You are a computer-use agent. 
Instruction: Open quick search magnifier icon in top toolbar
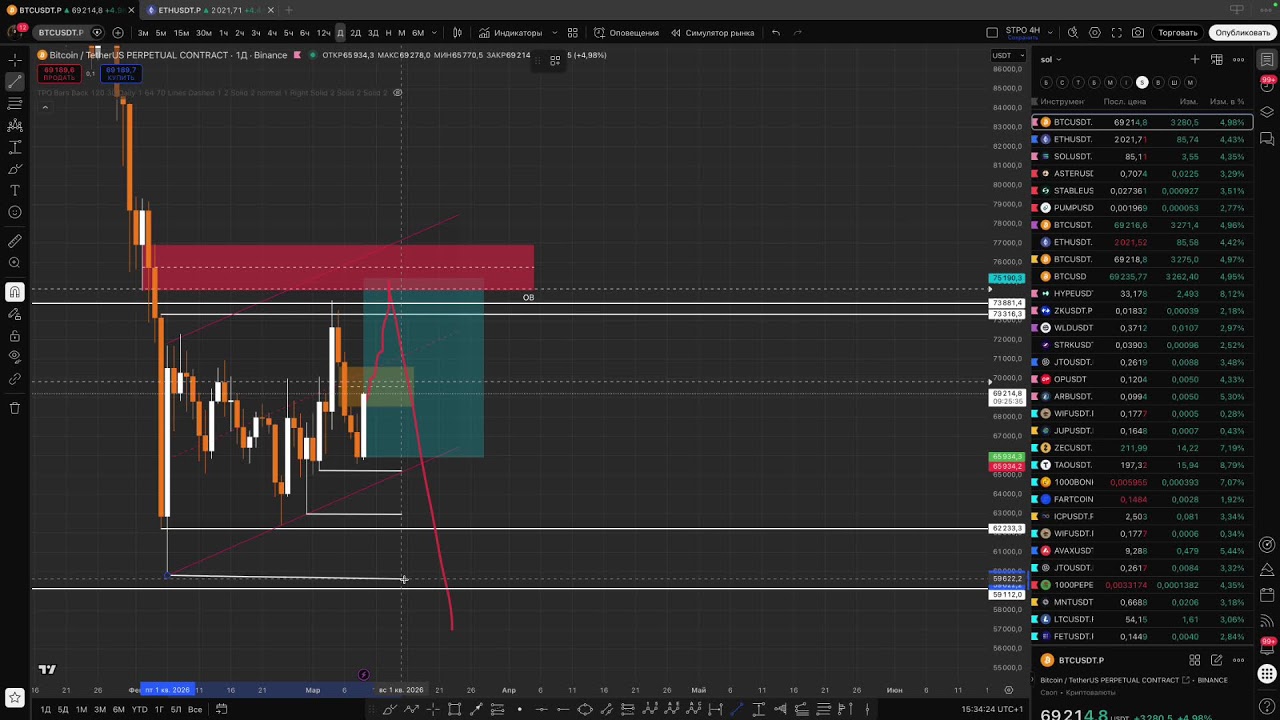pyautogui.click(x=1073, y=33)
